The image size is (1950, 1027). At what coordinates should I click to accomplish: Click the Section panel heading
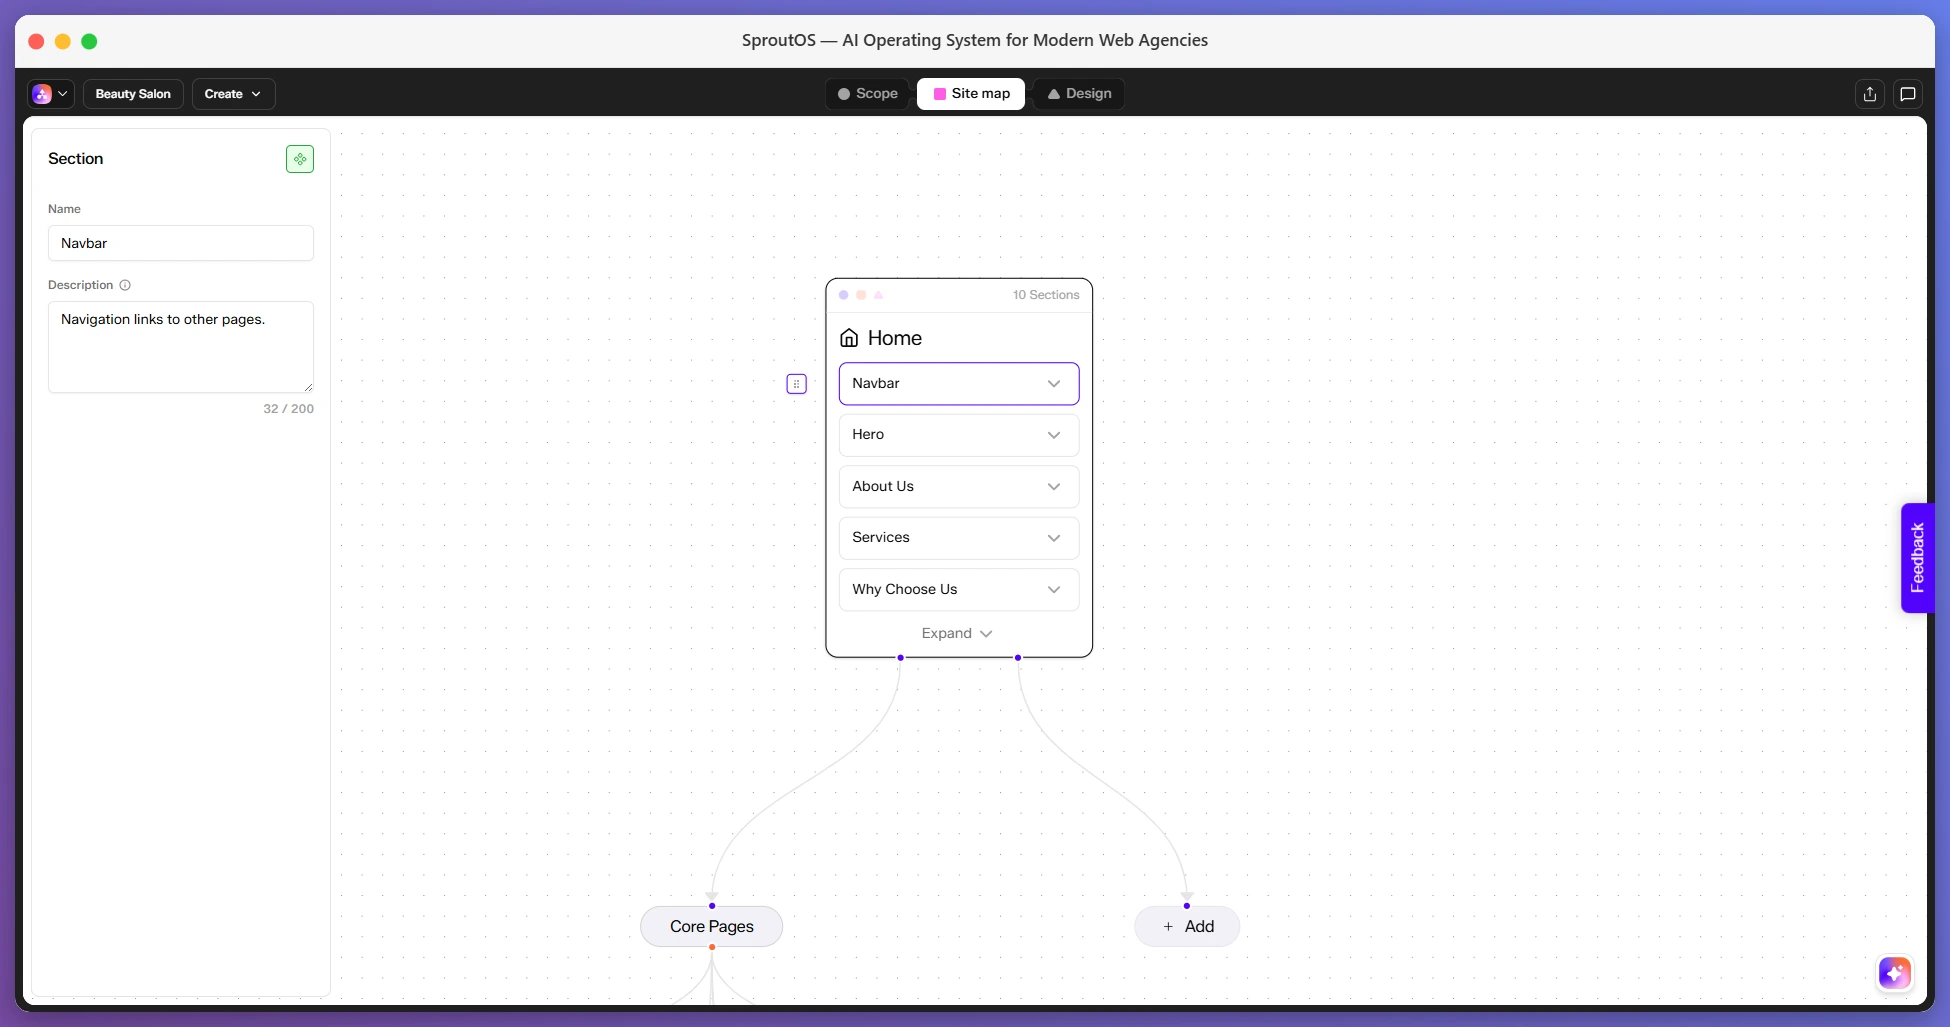(76, 159)
